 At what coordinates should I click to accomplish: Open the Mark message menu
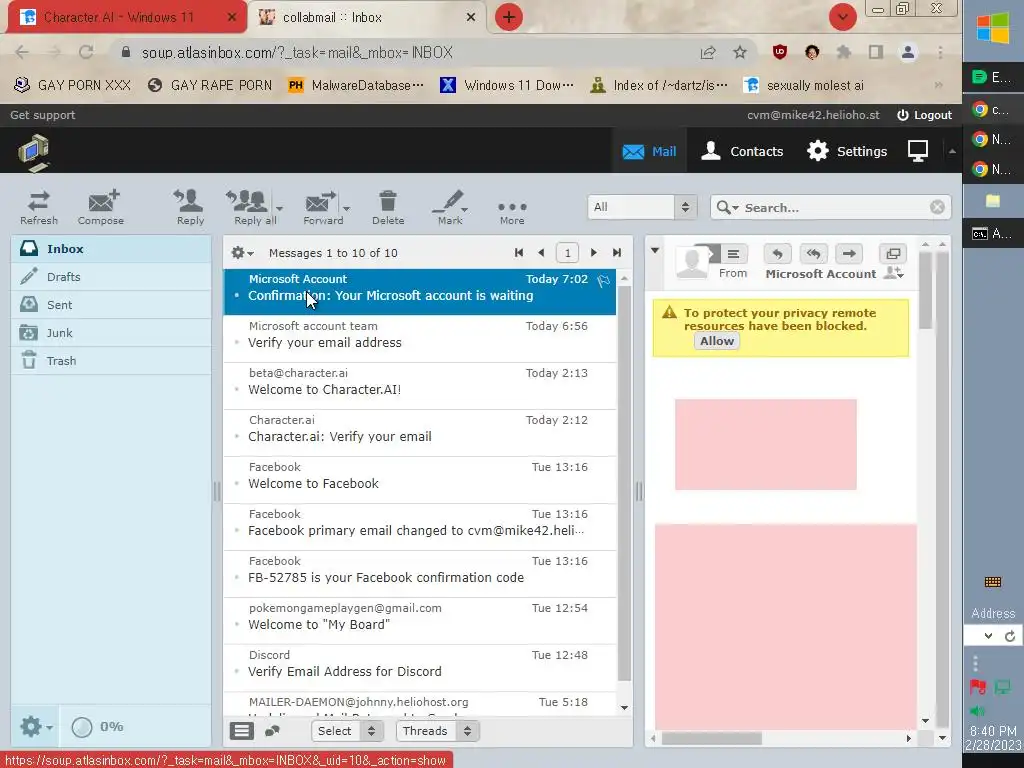coord(450,208)
